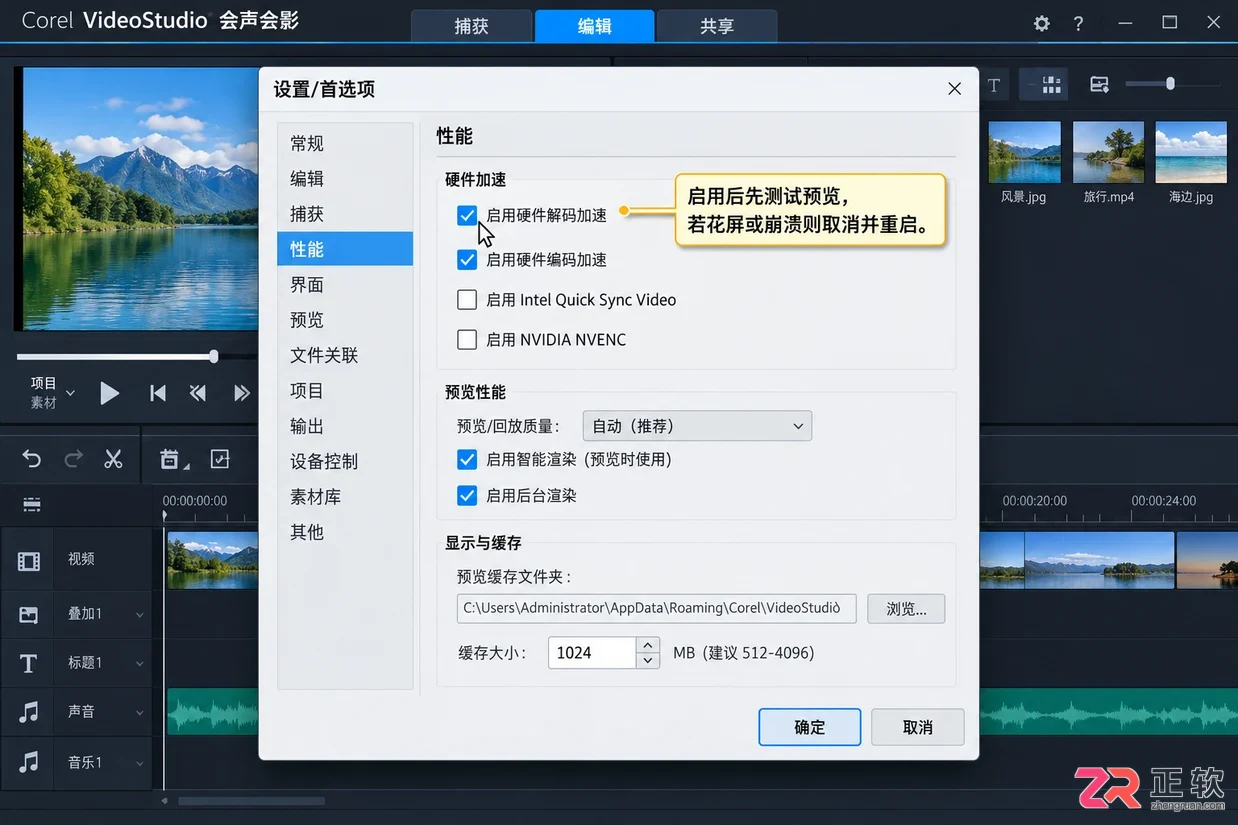Viewport: 1238px width, 825px height.
Task: Switch to the 捕获 tab
Action: coord(471,26)
